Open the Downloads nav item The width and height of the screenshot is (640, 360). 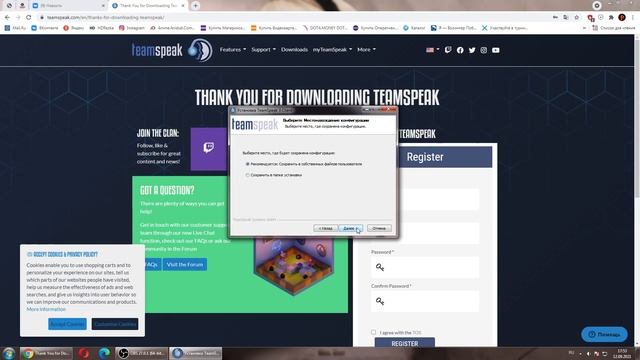pos(294,49)
